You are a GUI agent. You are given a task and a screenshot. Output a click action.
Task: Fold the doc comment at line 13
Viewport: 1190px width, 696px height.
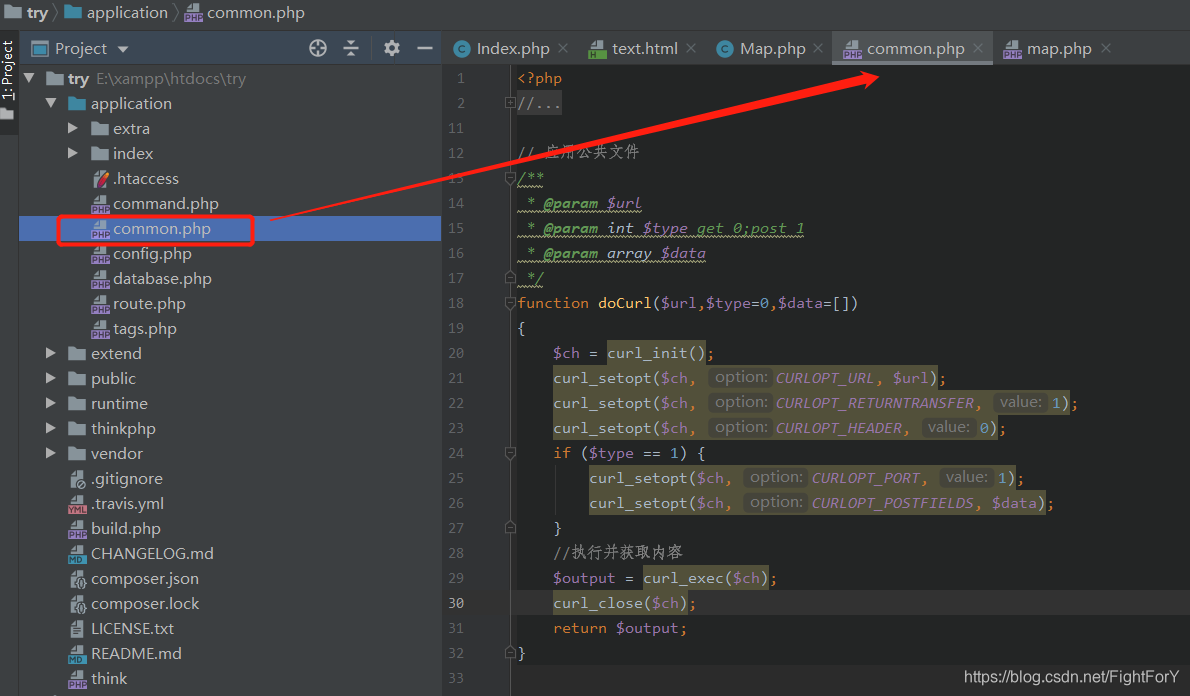(x=510, y=178)
